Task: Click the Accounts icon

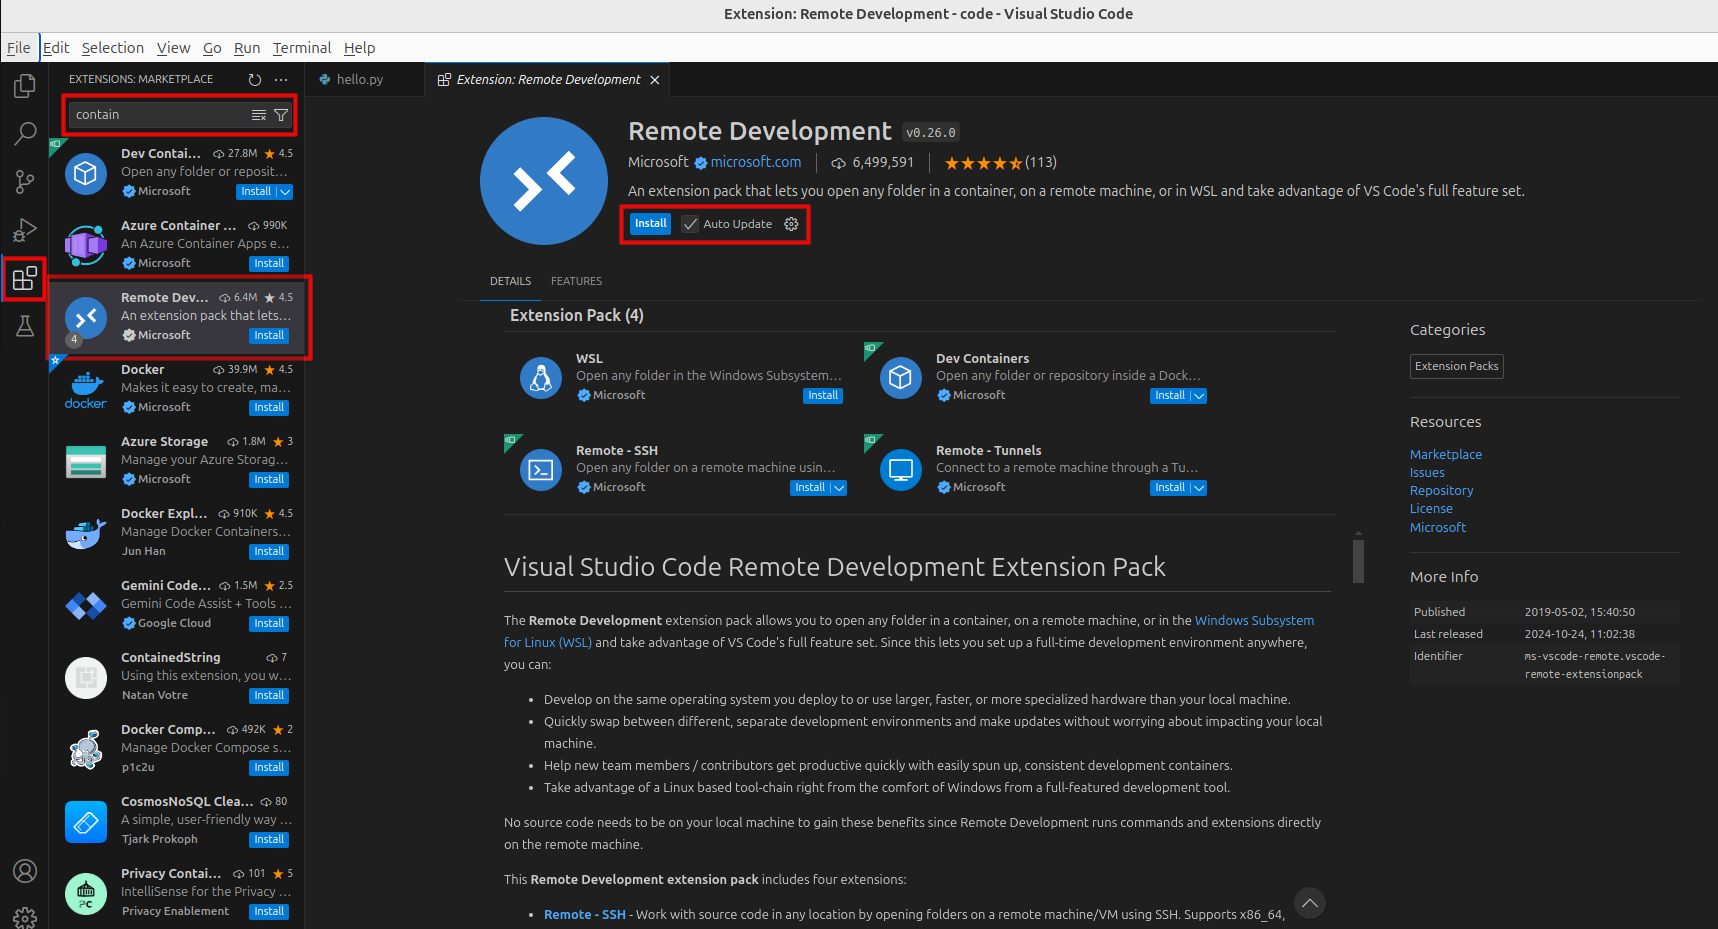Action: pyautogui.click(x=24, y=871)
